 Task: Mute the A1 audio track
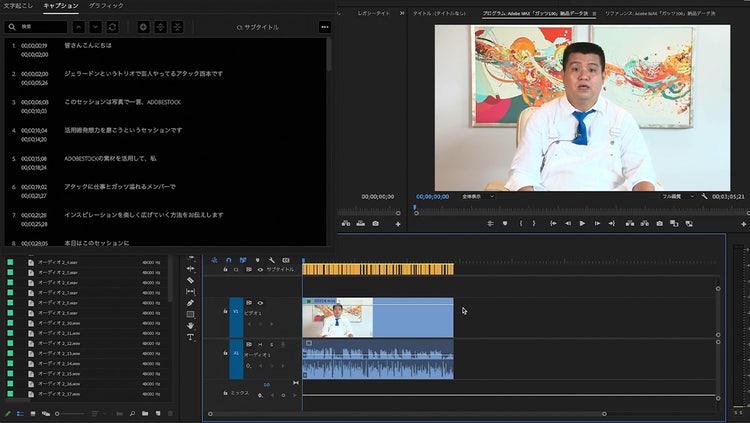pos(260,345)
